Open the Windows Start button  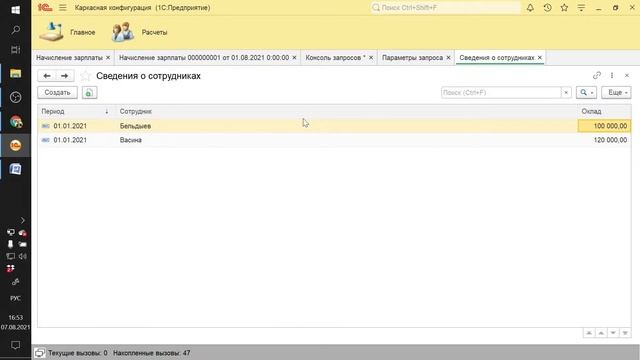[x=16, y=10]
